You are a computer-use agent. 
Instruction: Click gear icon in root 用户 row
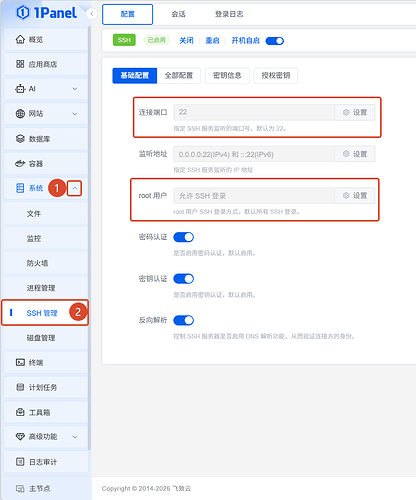346,195
